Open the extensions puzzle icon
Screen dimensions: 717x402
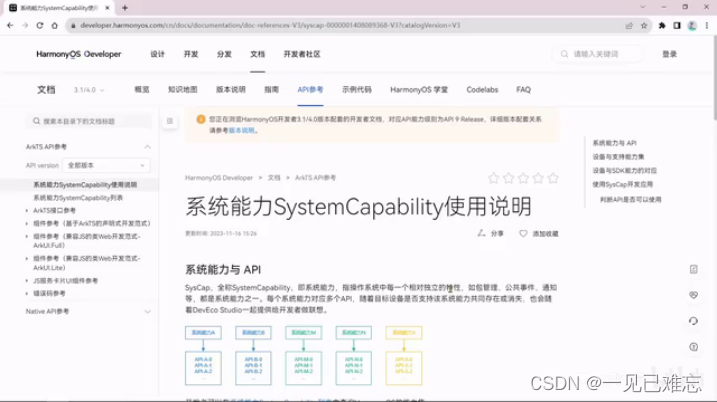(662, 26)
